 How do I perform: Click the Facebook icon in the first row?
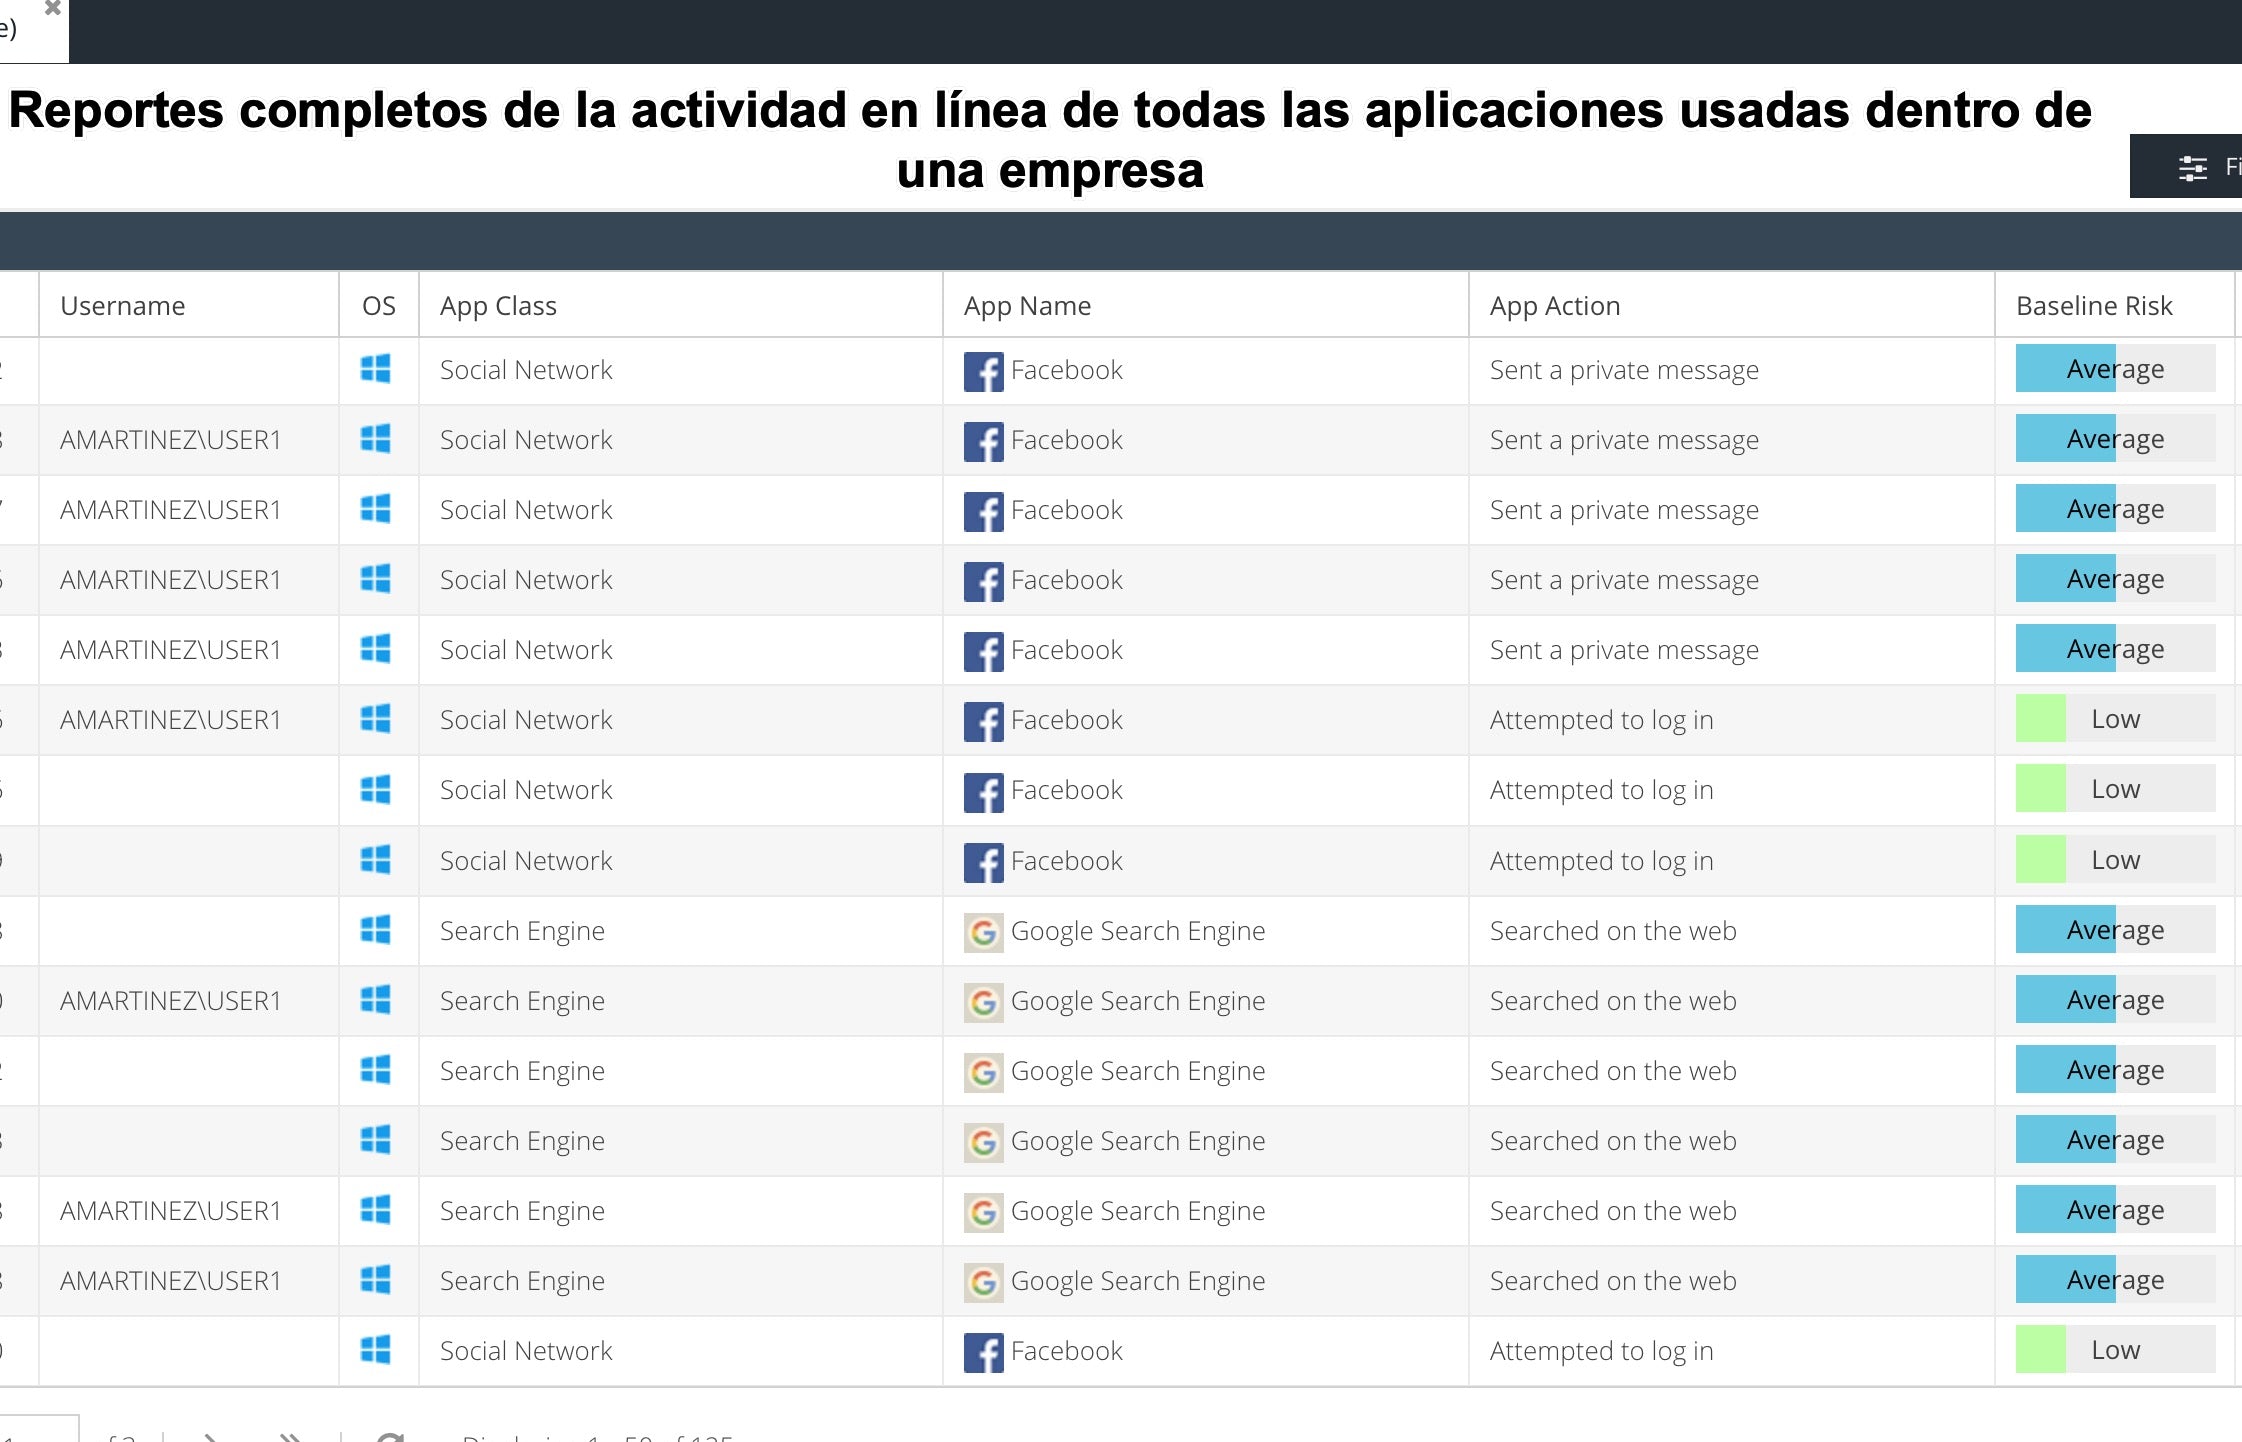(x=983, y=371)
